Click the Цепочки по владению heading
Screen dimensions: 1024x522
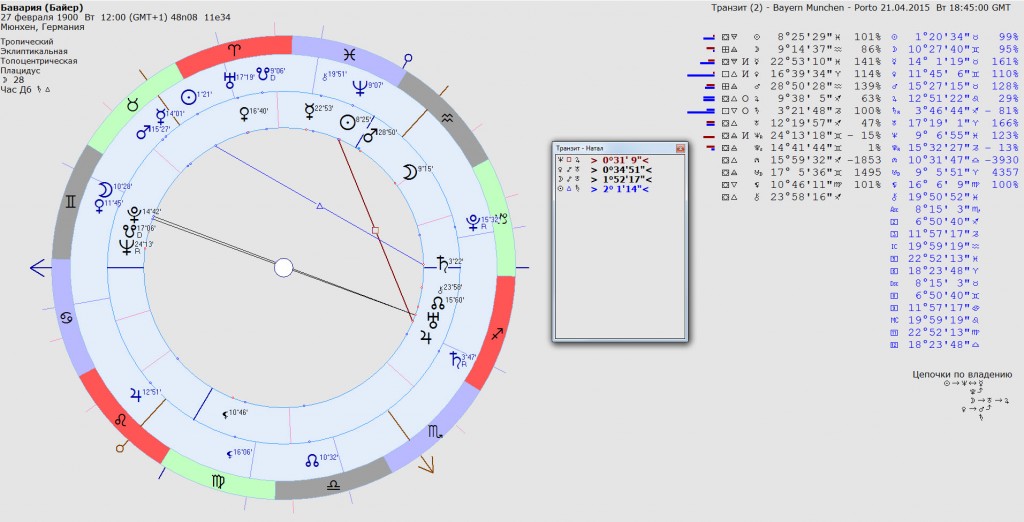click(x=962, y=374)
